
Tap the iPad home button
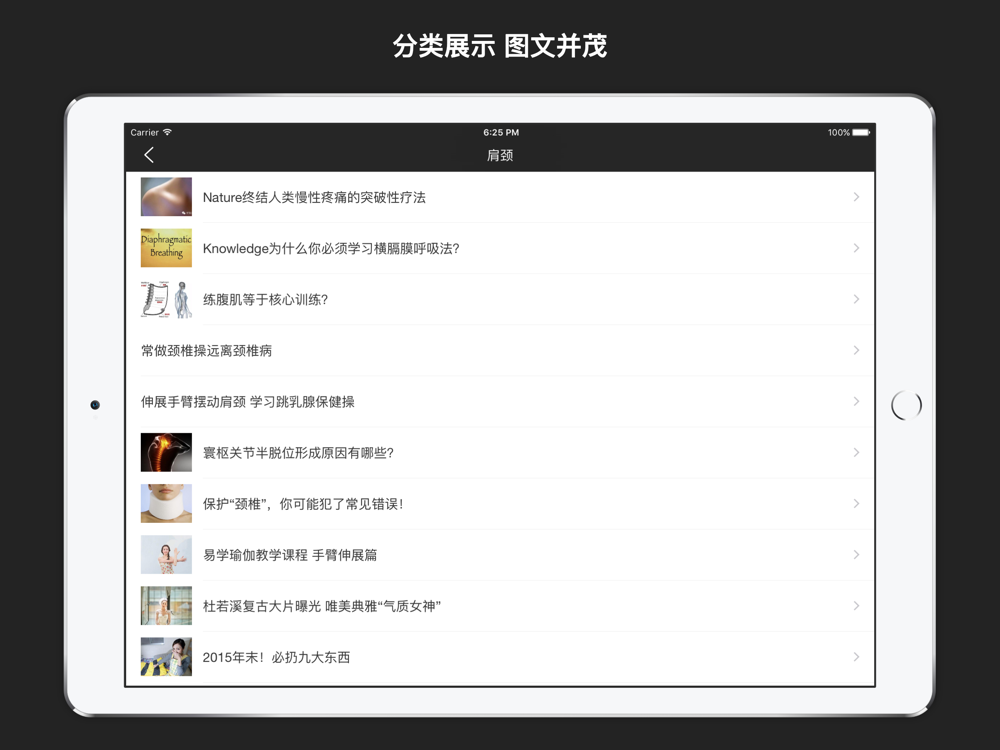[906, 405]
